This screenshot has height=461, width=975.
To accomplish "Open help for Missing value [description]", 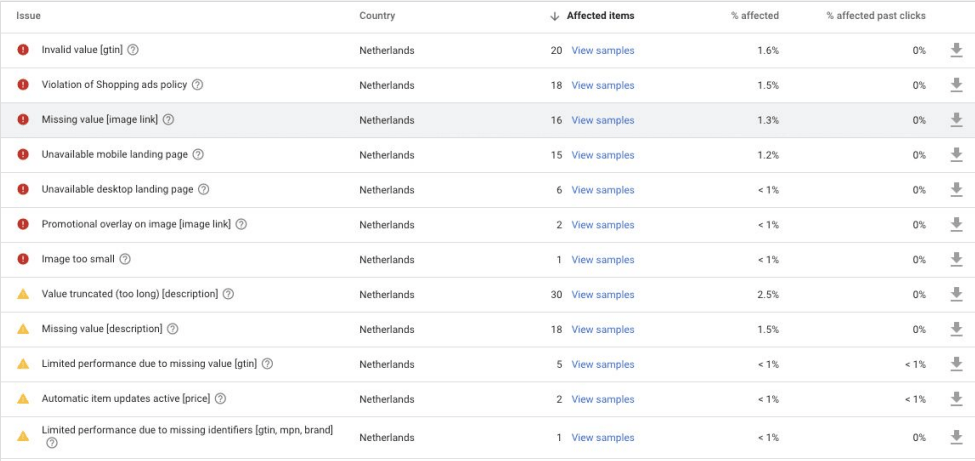I will (172, 328).
